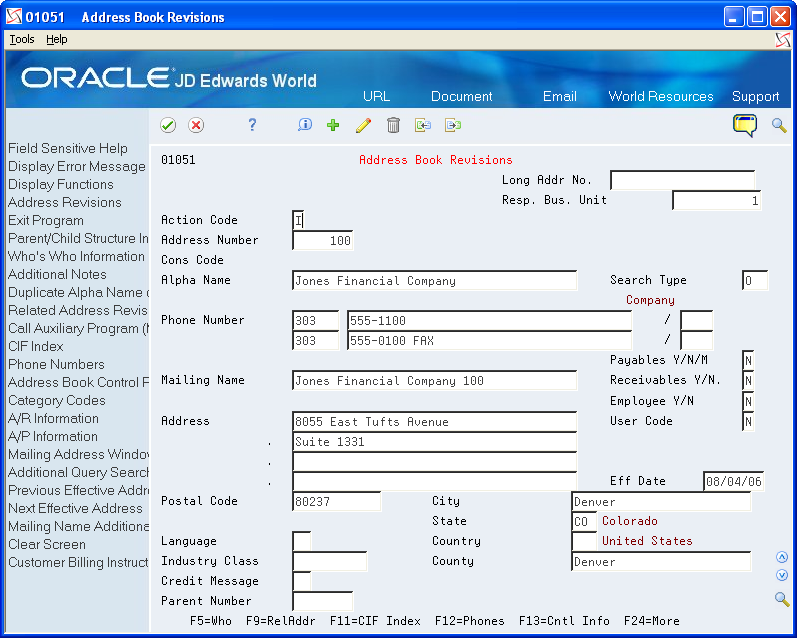Viewport: 797px width, 638px height.
Task: Open the Support link in the banner
Action: [755, 97]
